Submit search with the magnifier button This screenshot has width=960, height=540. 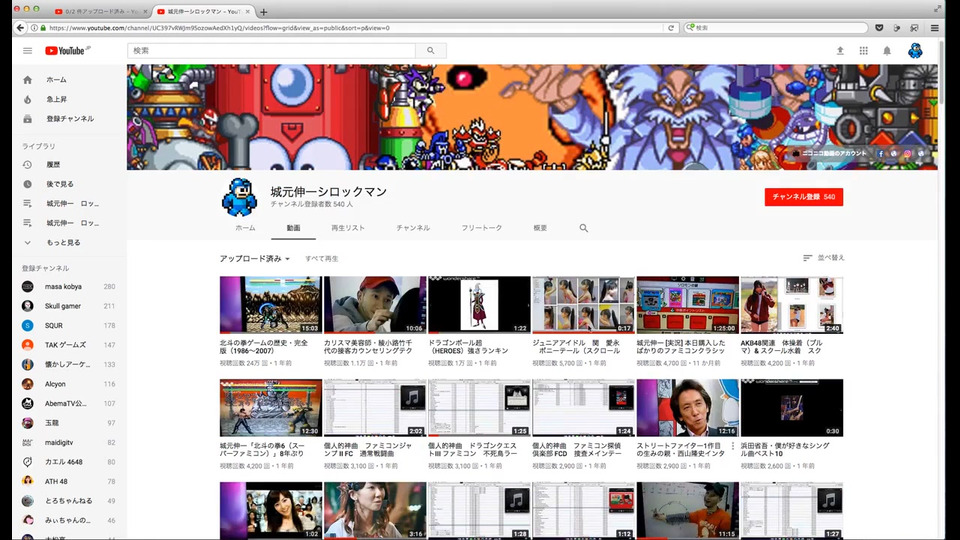(x=430, y=51)
